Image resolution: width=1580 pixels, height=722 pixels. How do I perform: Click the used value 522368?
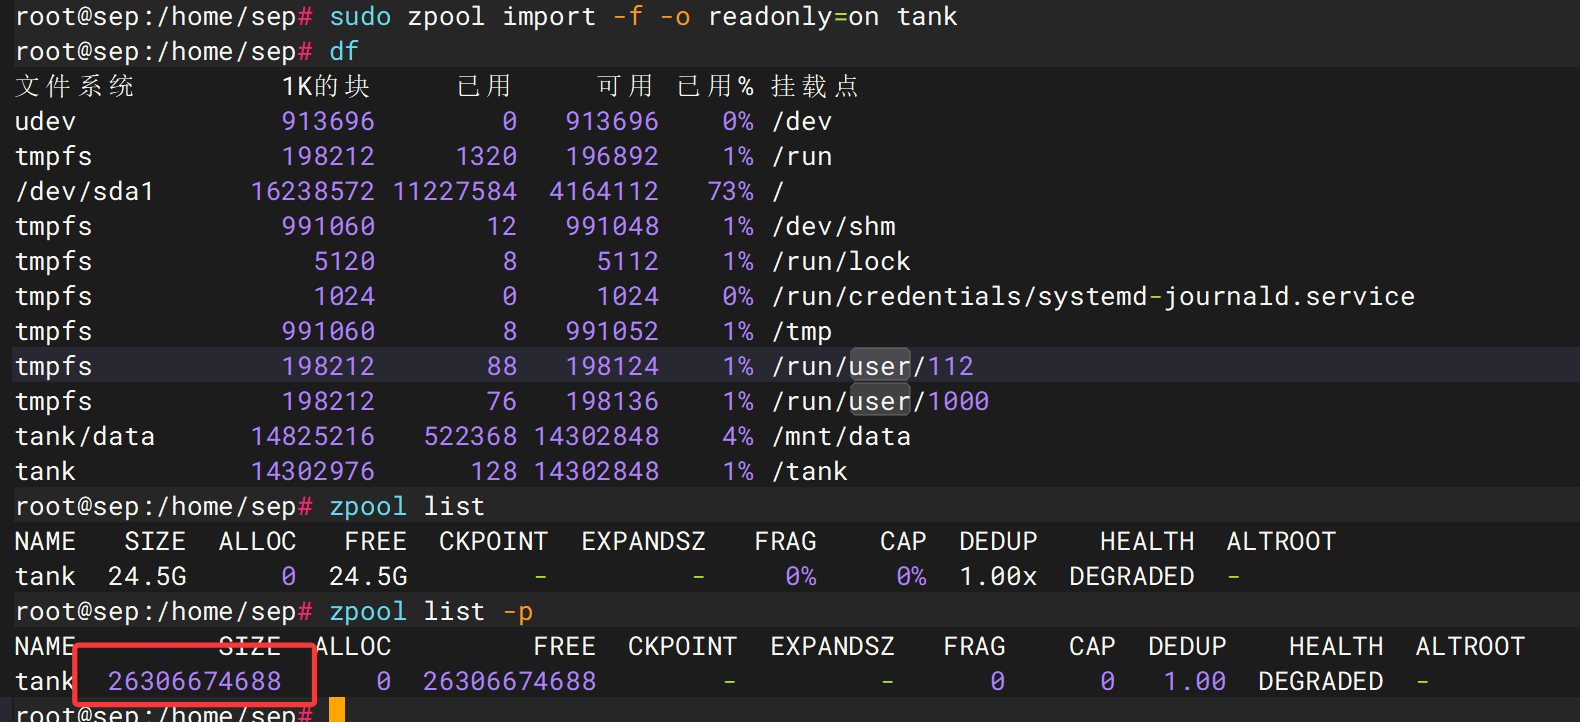pyautogui.click(x=470, y=437)
